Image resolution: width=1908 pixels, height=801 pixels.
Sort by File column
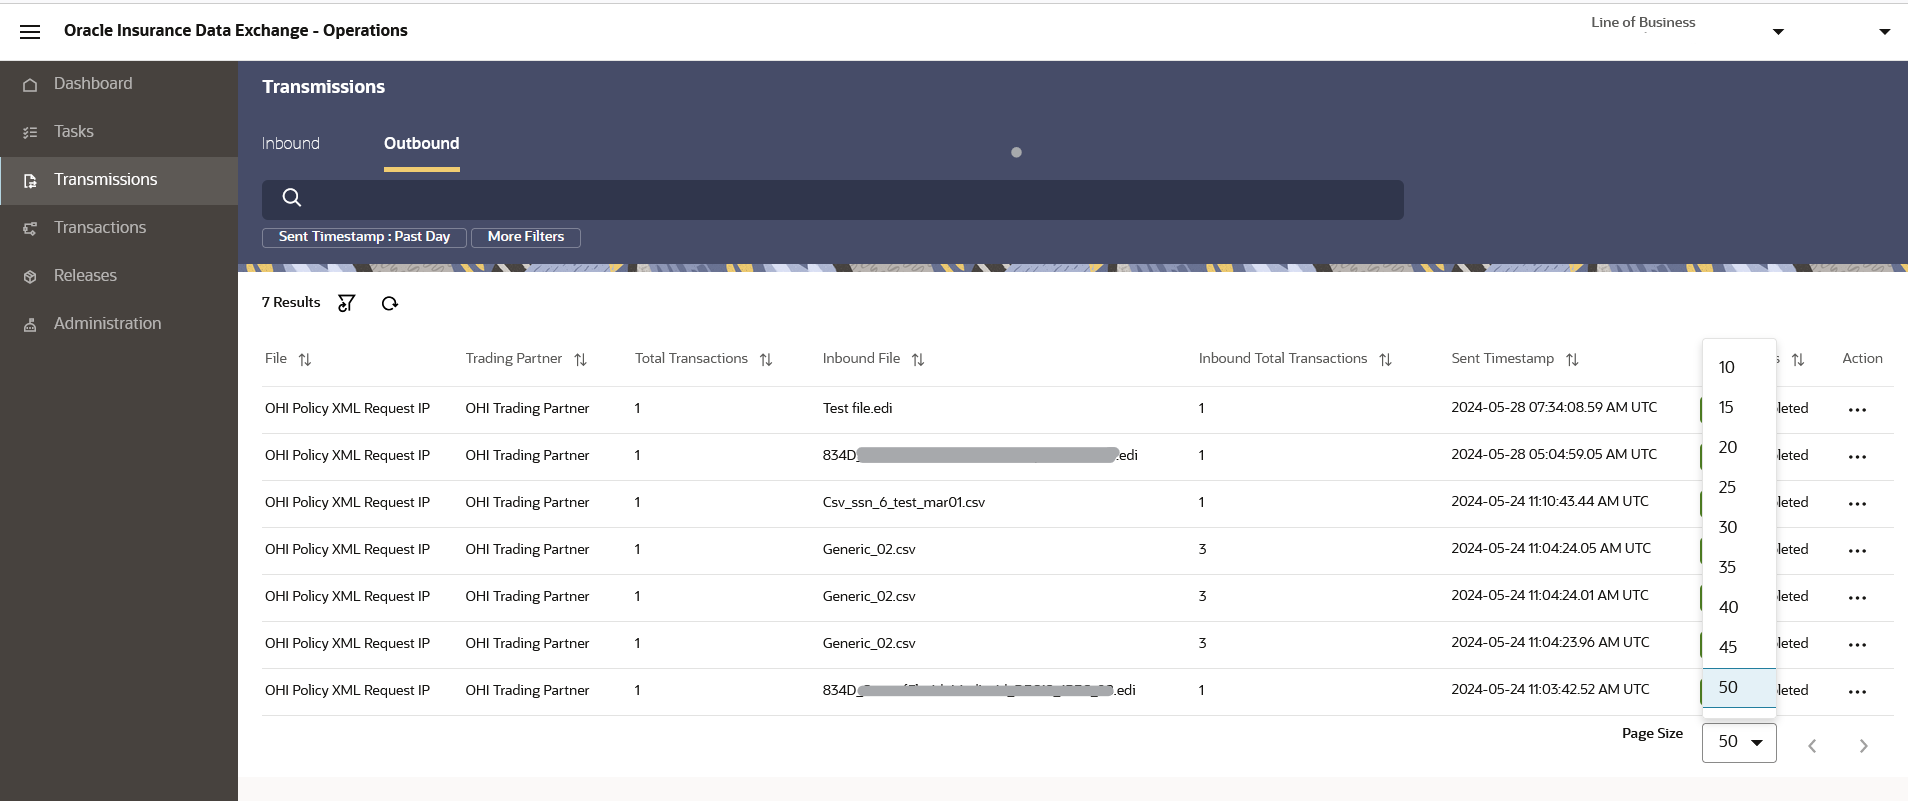305,360
